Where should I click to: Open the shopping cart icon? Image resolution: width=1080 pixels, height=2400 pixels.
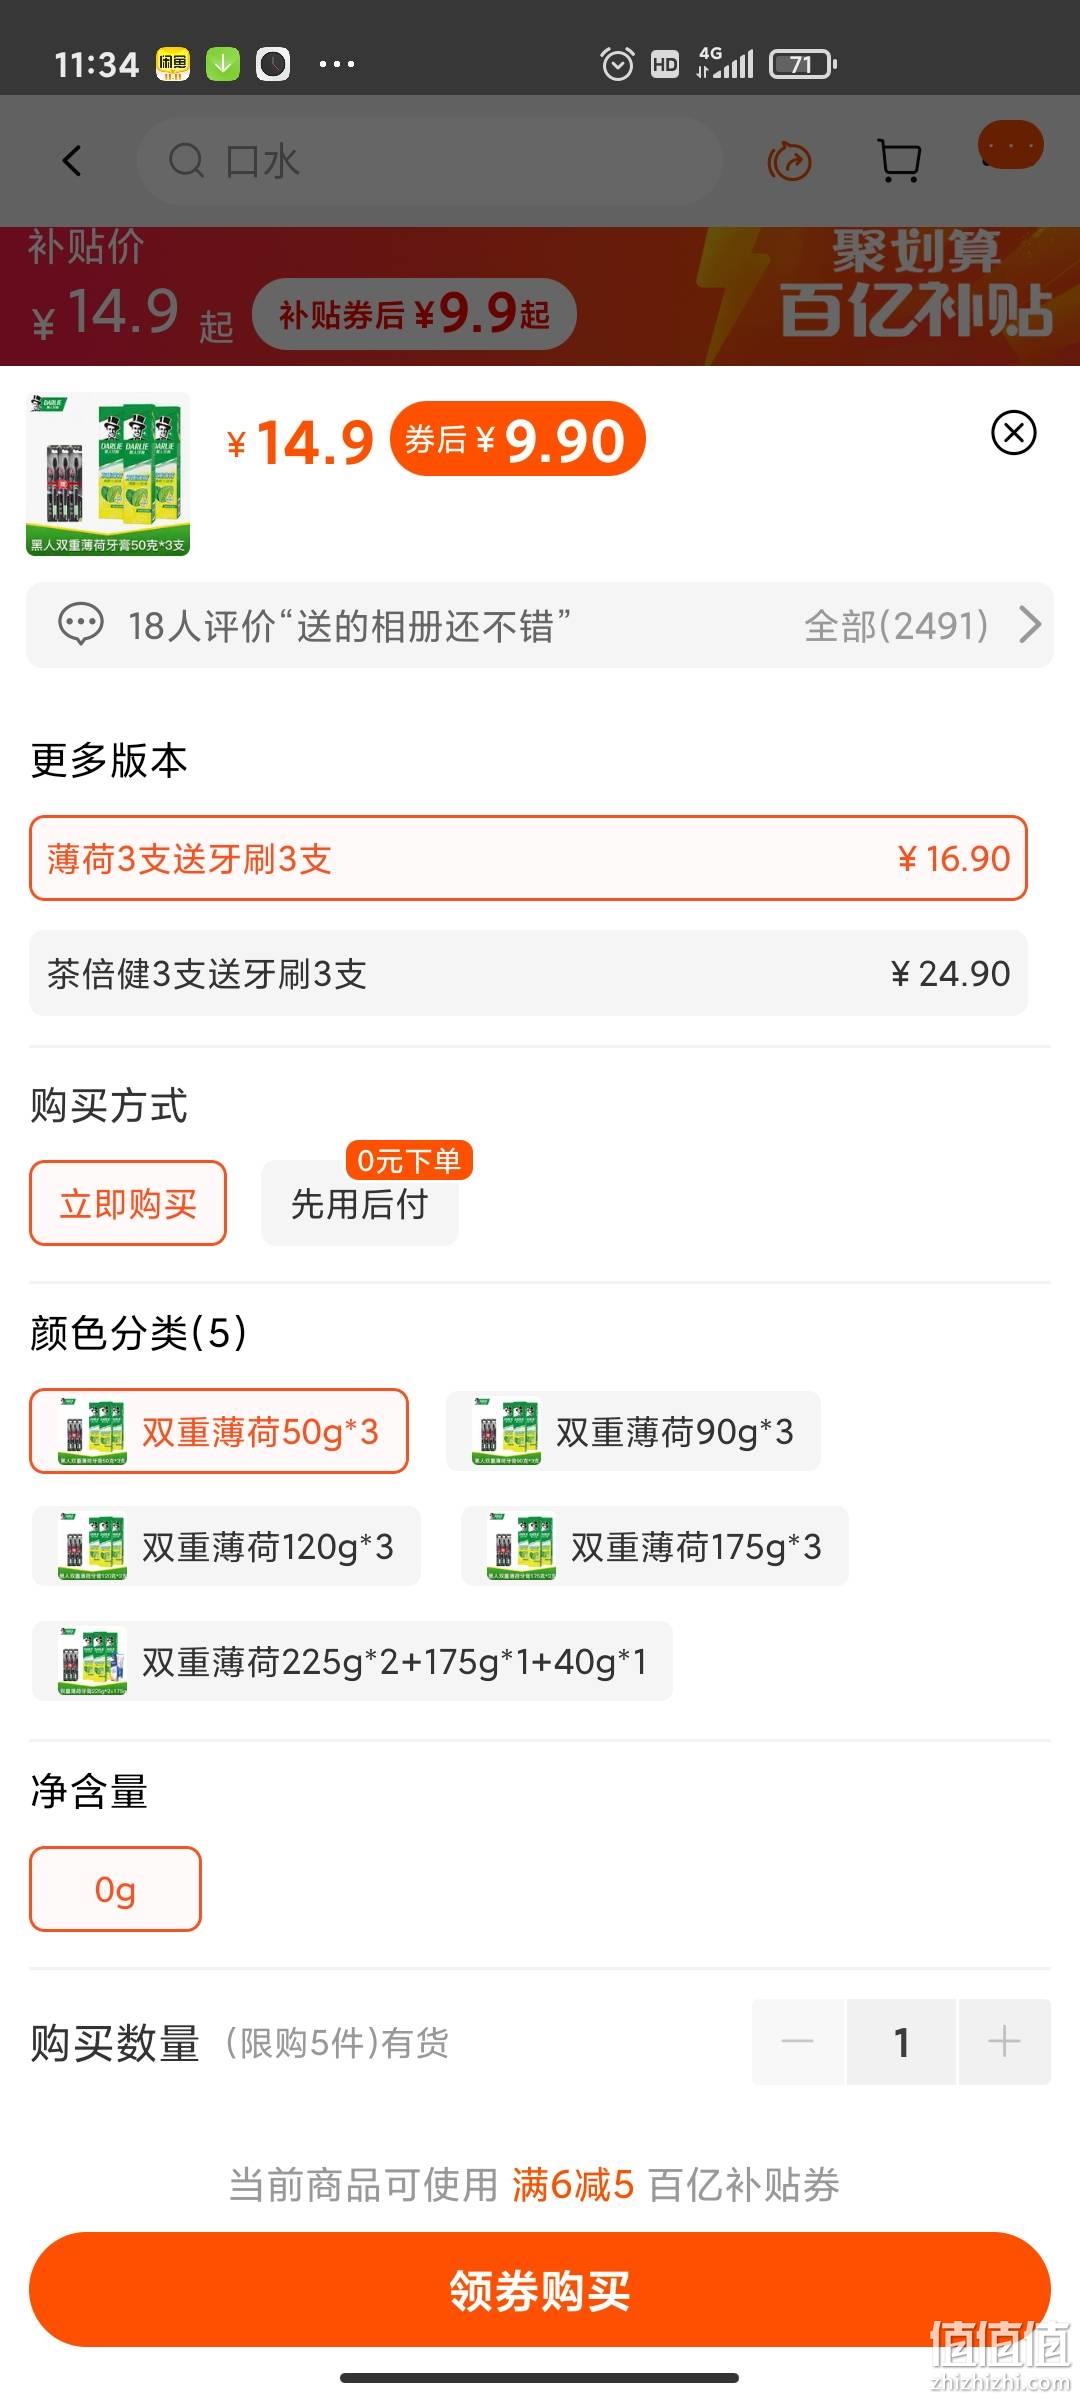[898, 160]
